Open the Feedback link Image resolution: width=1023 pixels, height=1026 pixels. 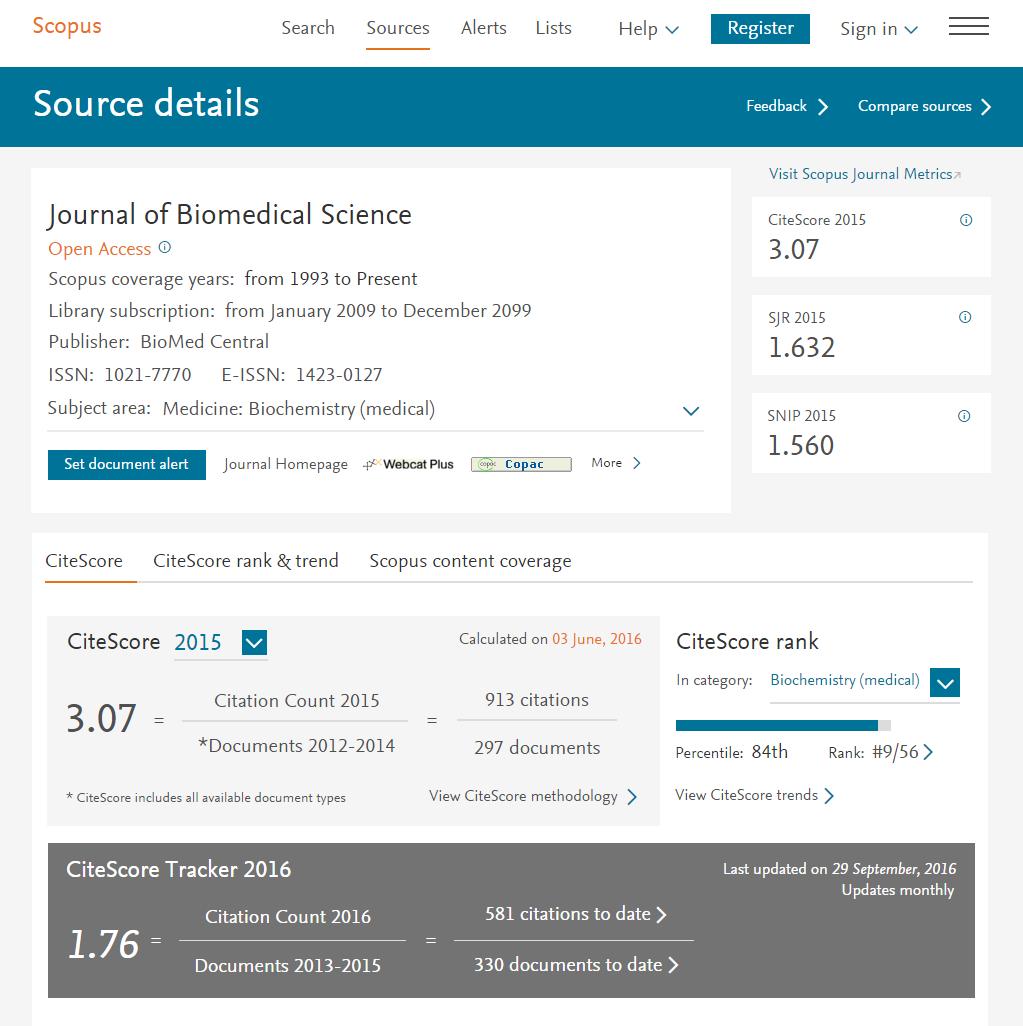pyautogui.click(x=787, y=107)
